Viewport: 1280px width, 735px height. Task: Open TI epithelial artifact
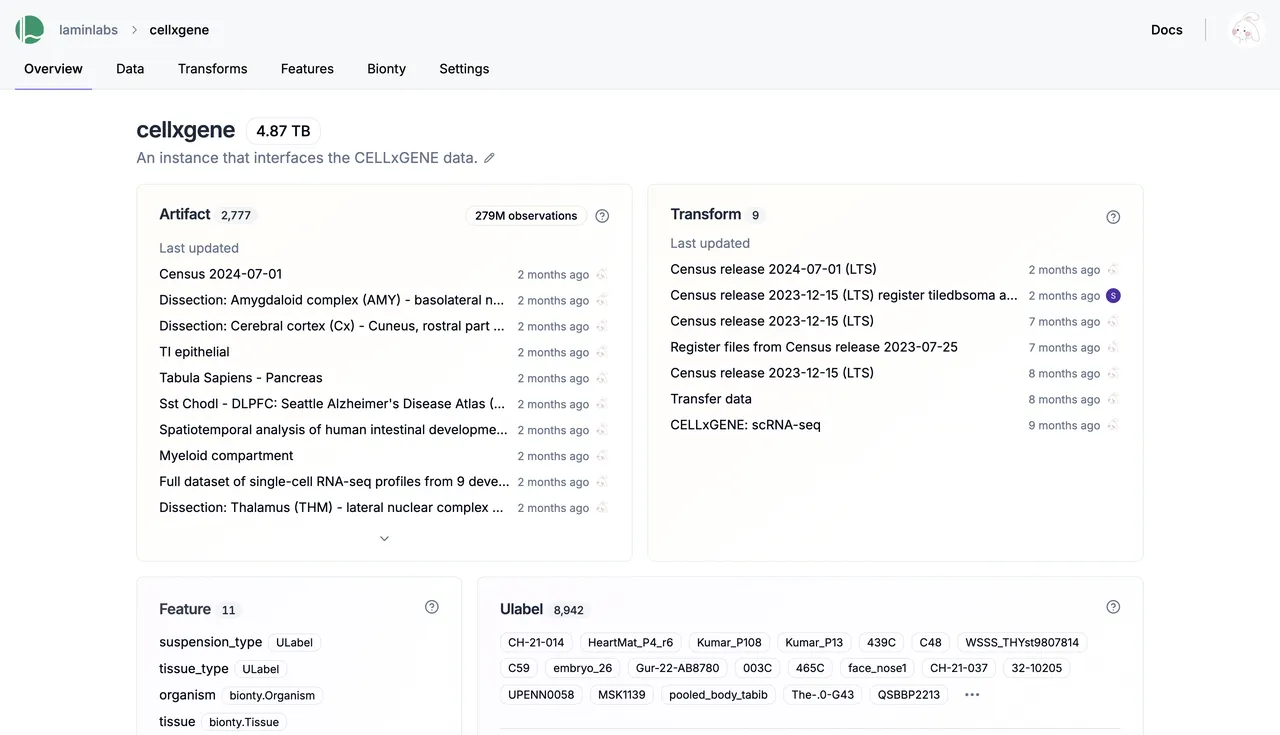[194, 352]
